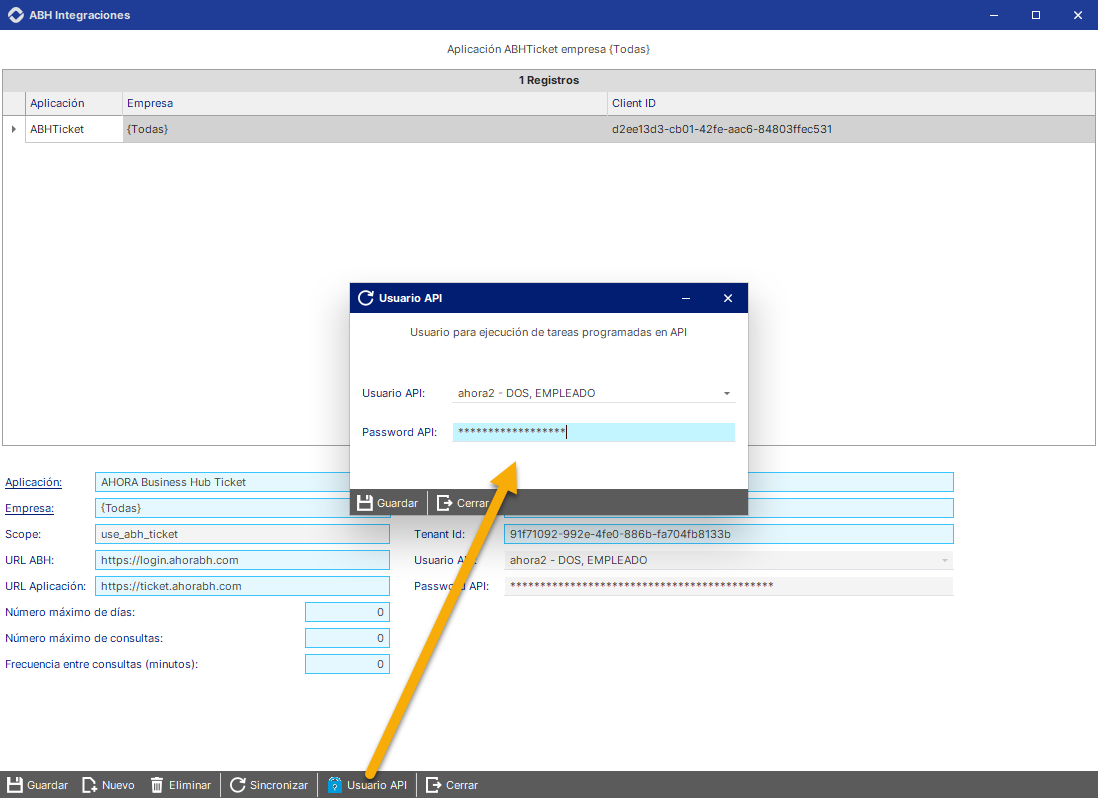The width and height of the screenshot is (1098, 798).
Task: Click the Usuario API dialog refresh icon
Action: pos(366,298)
